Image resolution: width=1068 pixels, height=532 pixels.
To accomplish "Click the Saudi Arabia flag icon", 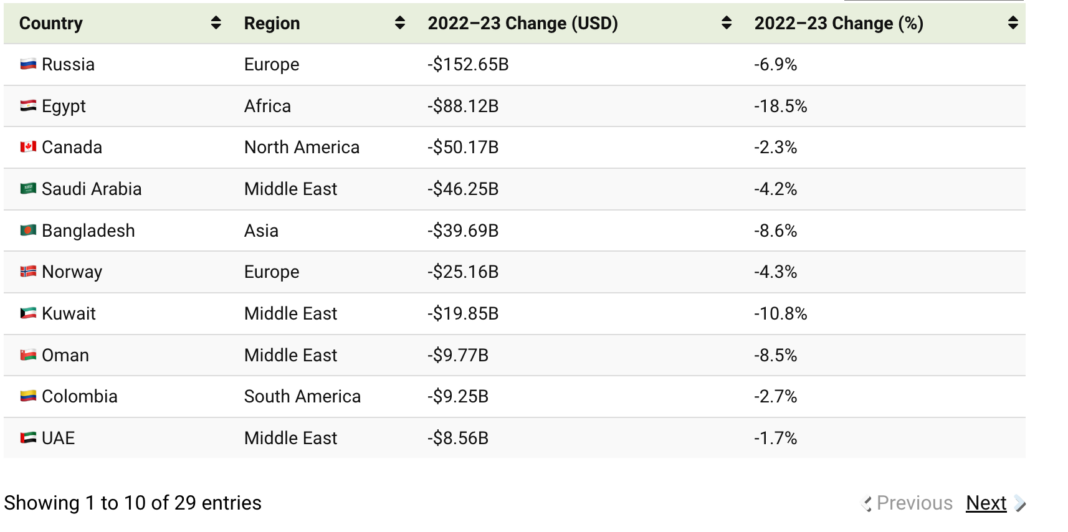I will 28,189.
